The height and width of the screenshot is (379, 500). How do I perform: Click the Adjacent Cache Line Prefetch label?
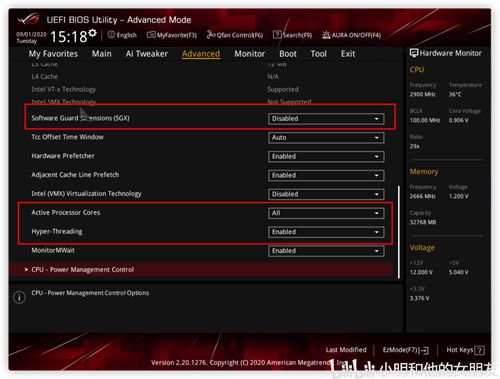pos(75,175)
